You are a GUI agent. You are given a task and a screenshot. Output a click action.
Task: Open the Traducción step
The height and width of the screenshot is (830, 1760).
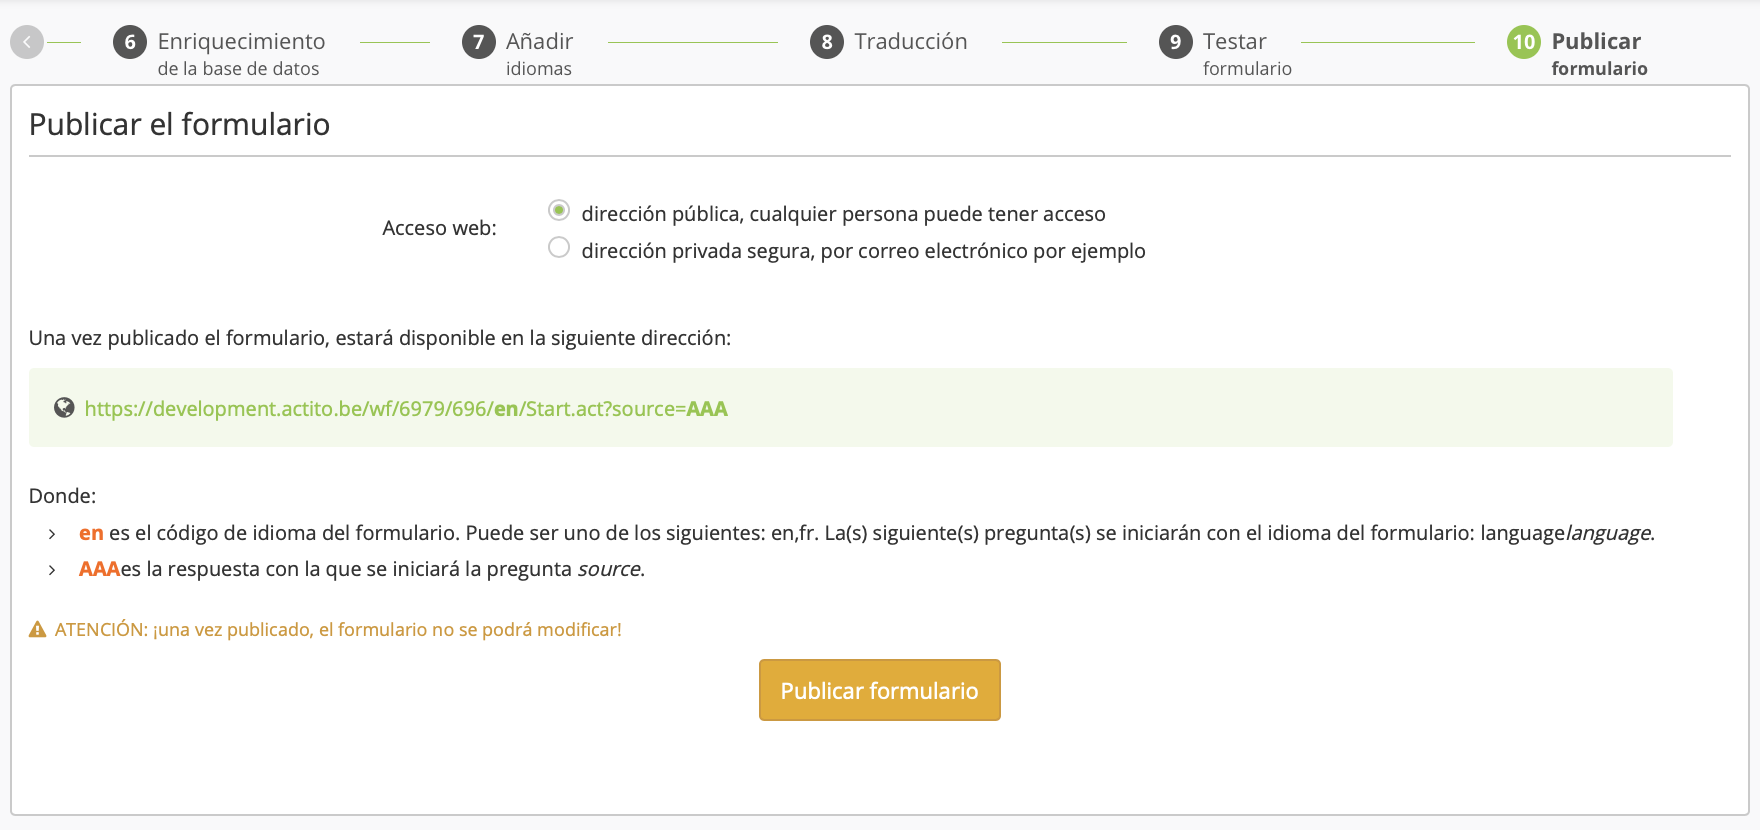pyautogui.click(x=910, y=42)
